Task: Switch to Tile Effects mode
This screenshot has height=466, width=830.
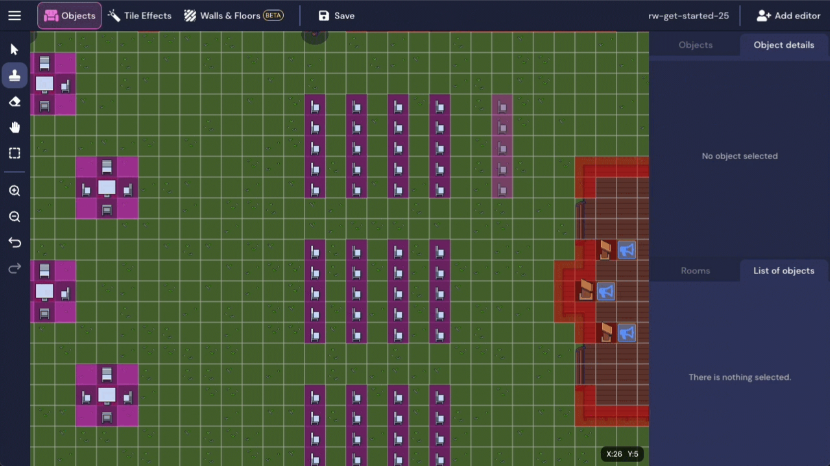Action: [x=140, y=16]
